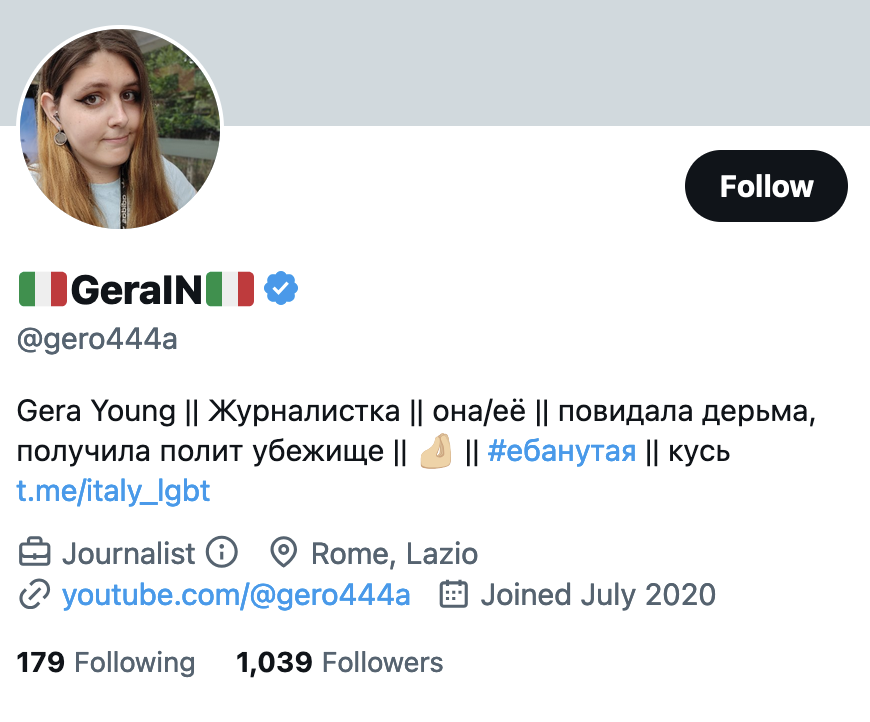This screenshot has width=870, height=722.
Task: Click the briefcase professional category icon
Action: pos(35,552)
